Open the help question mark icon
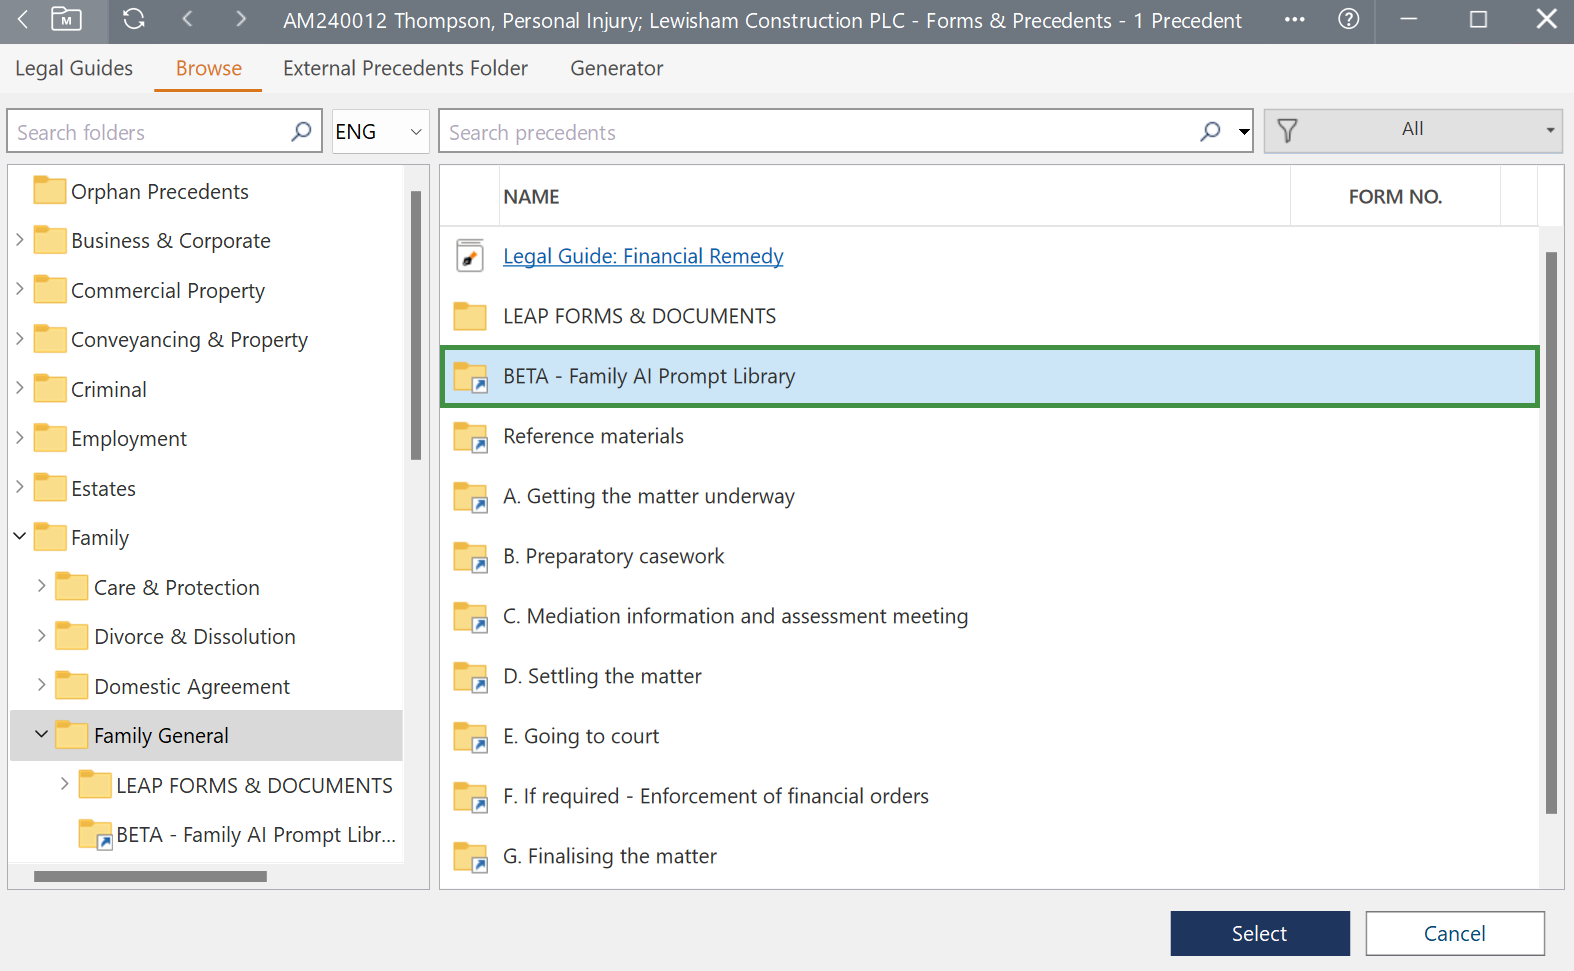This screenshot has width=1574, height=971. 1348,19
